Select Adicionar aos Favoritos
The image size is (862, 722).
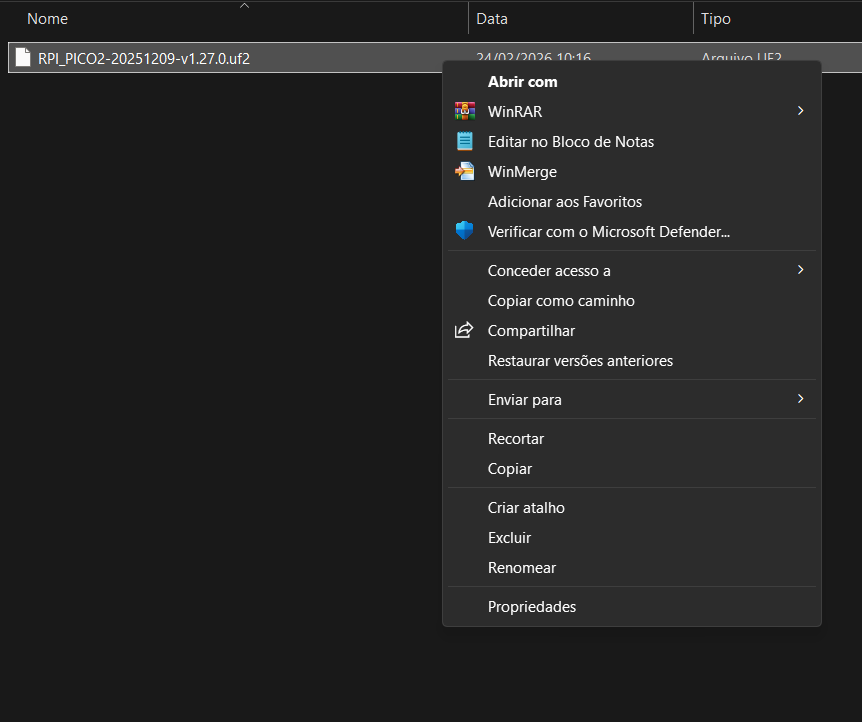pos(564,202)
